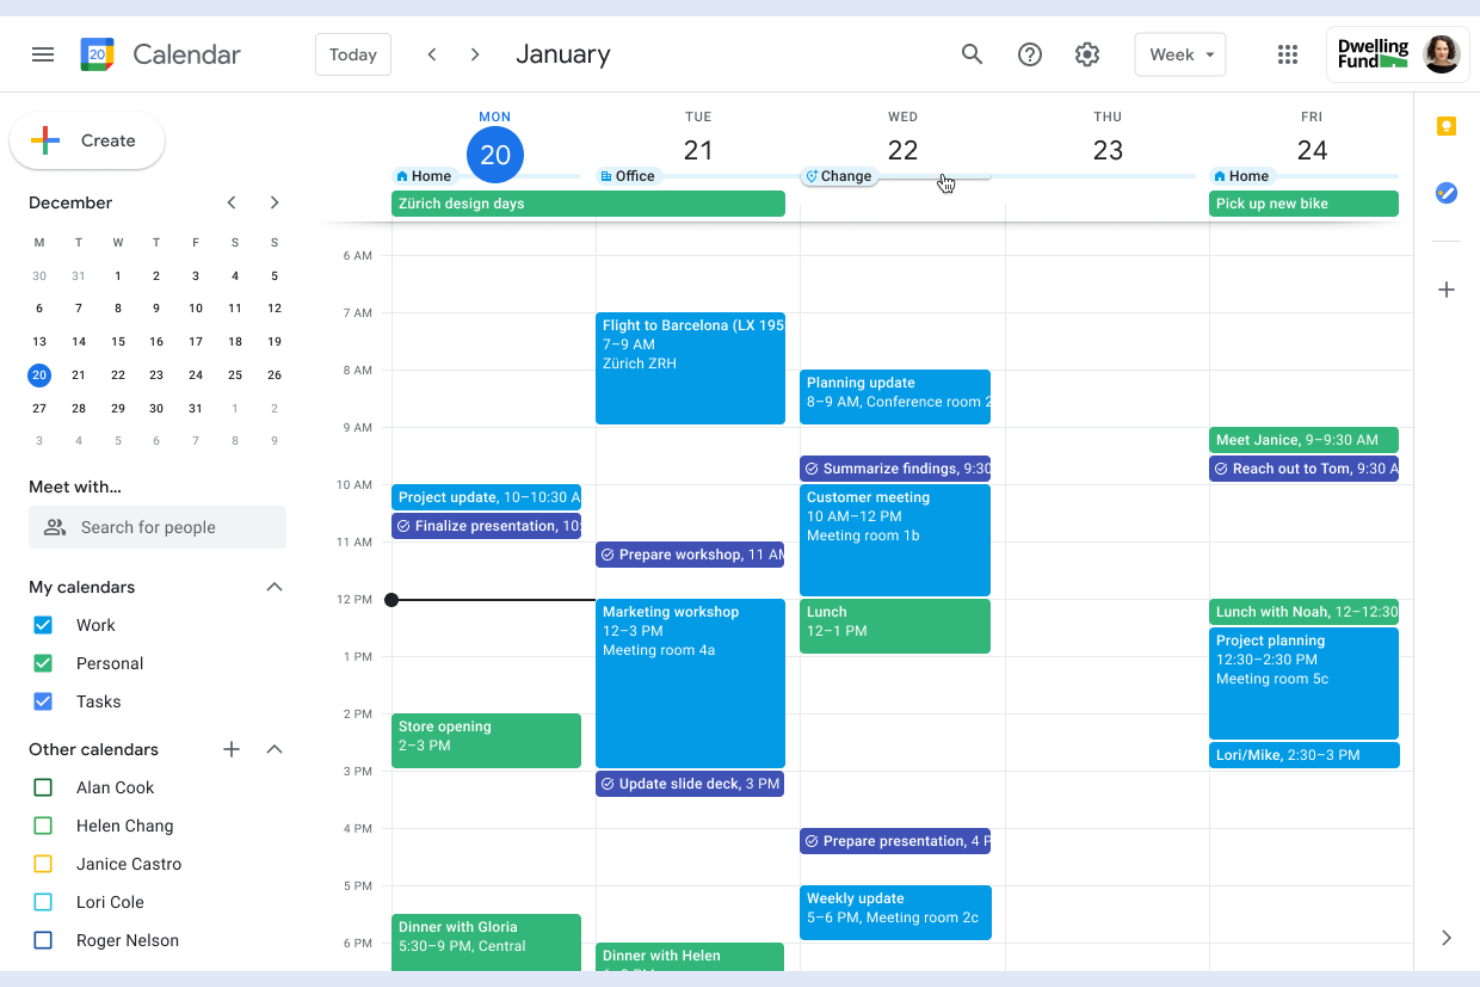Open Google Keep in the side panel
This screenshot has width=1480, height=987.
pyautogui.click(x=1446, y=125)
